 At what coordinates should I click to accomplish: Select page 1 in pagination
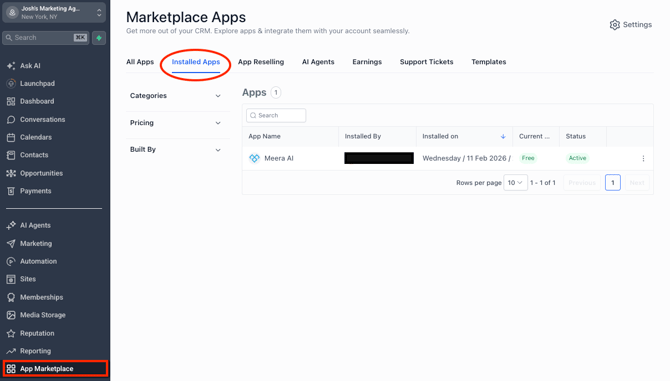click(x=613, y=183)
